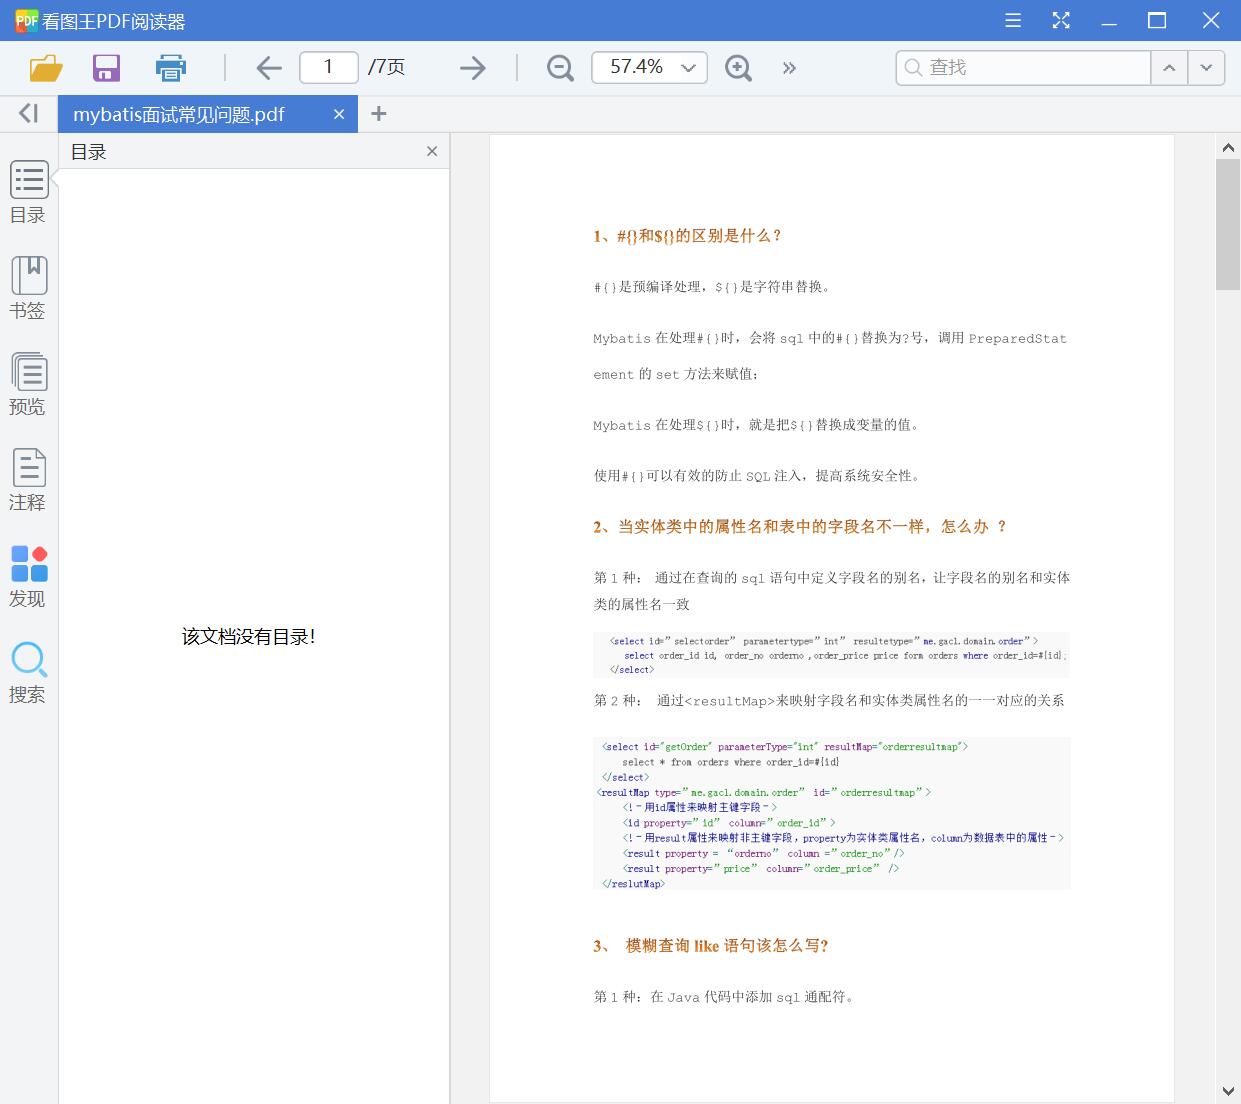Screen dimensions: 1241x1104
Task: Click the /7页 page count label
Action: click(386, 67)
